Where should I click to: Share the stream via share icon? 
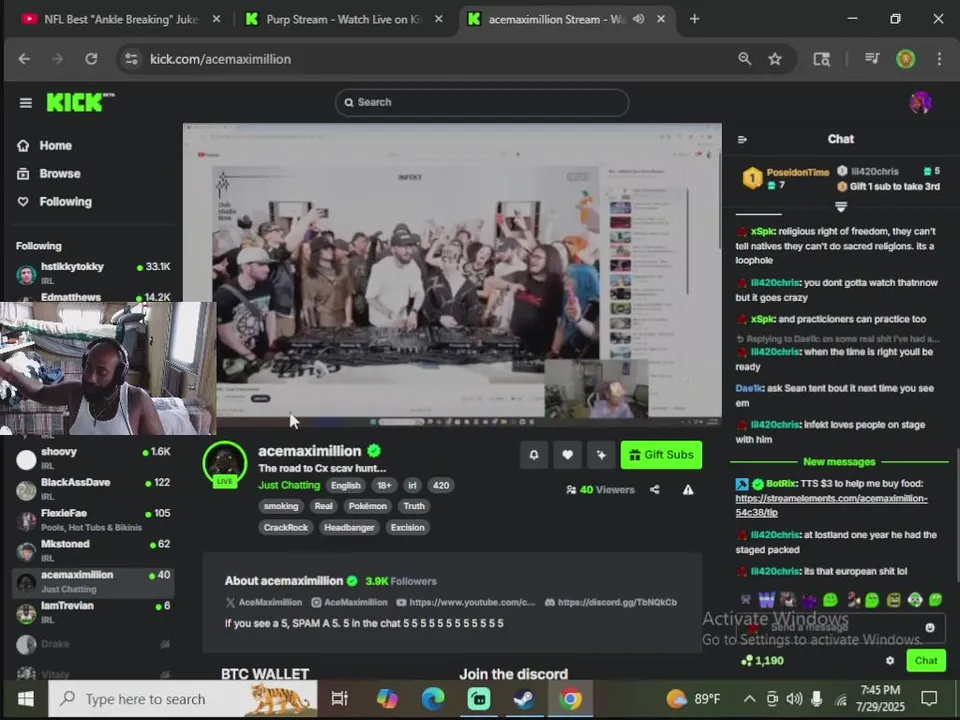pyautogui.click(x=654, y=490)
